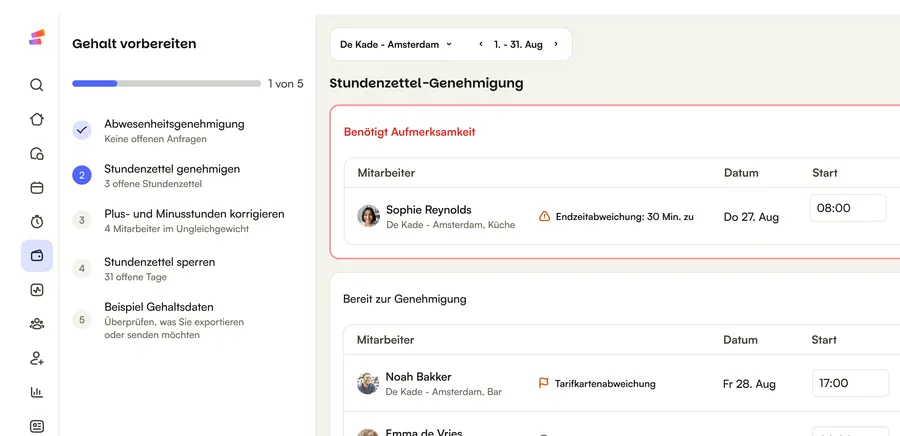
Task: Click the Benötigt Aufmerksamkeit heading
Action: coord(409,132)
